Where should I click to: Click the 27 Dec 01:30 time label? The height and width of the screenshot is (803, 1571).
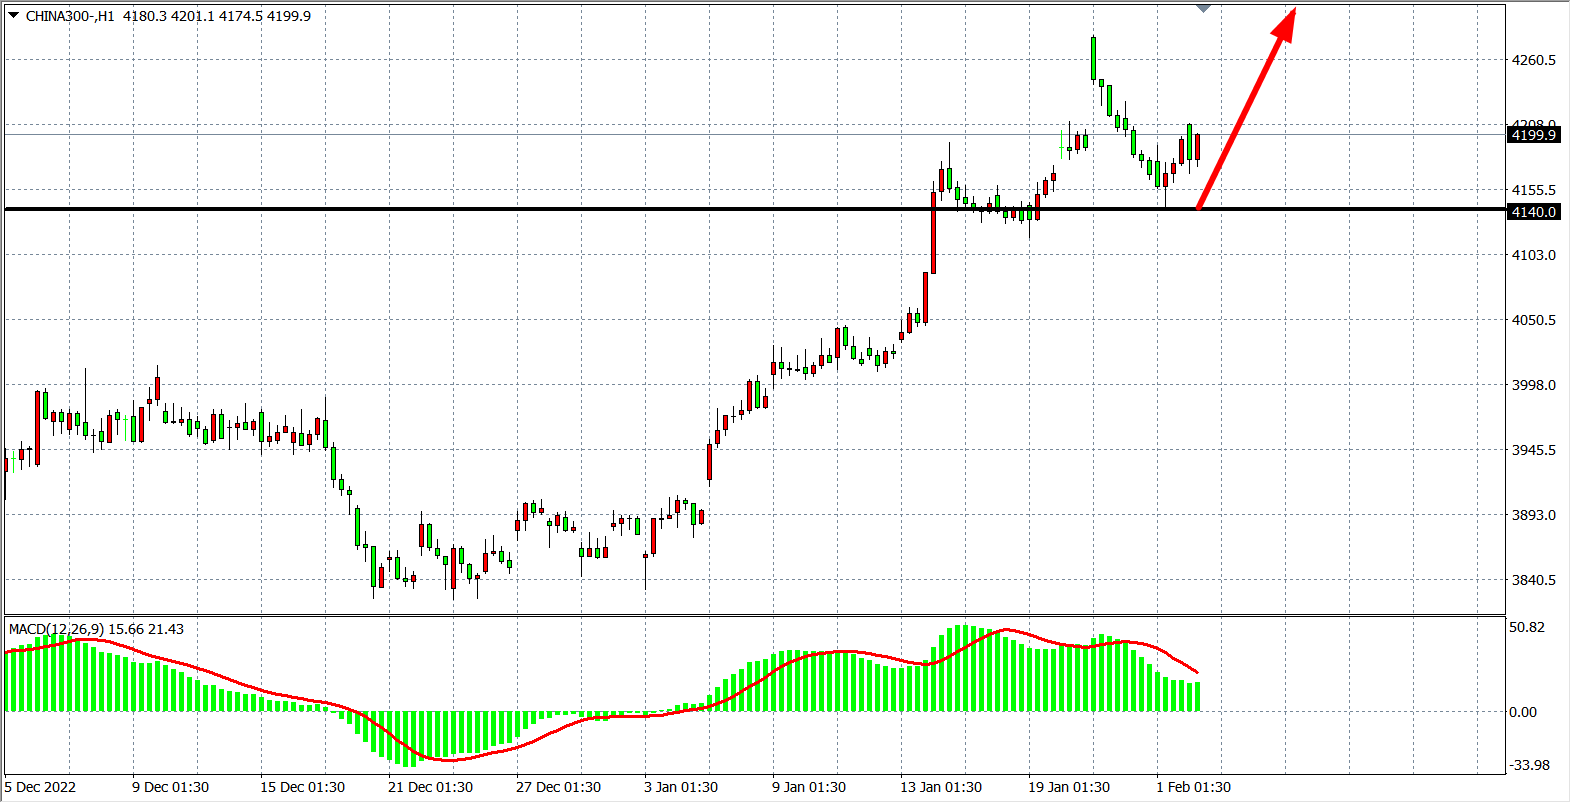point(558,787)
